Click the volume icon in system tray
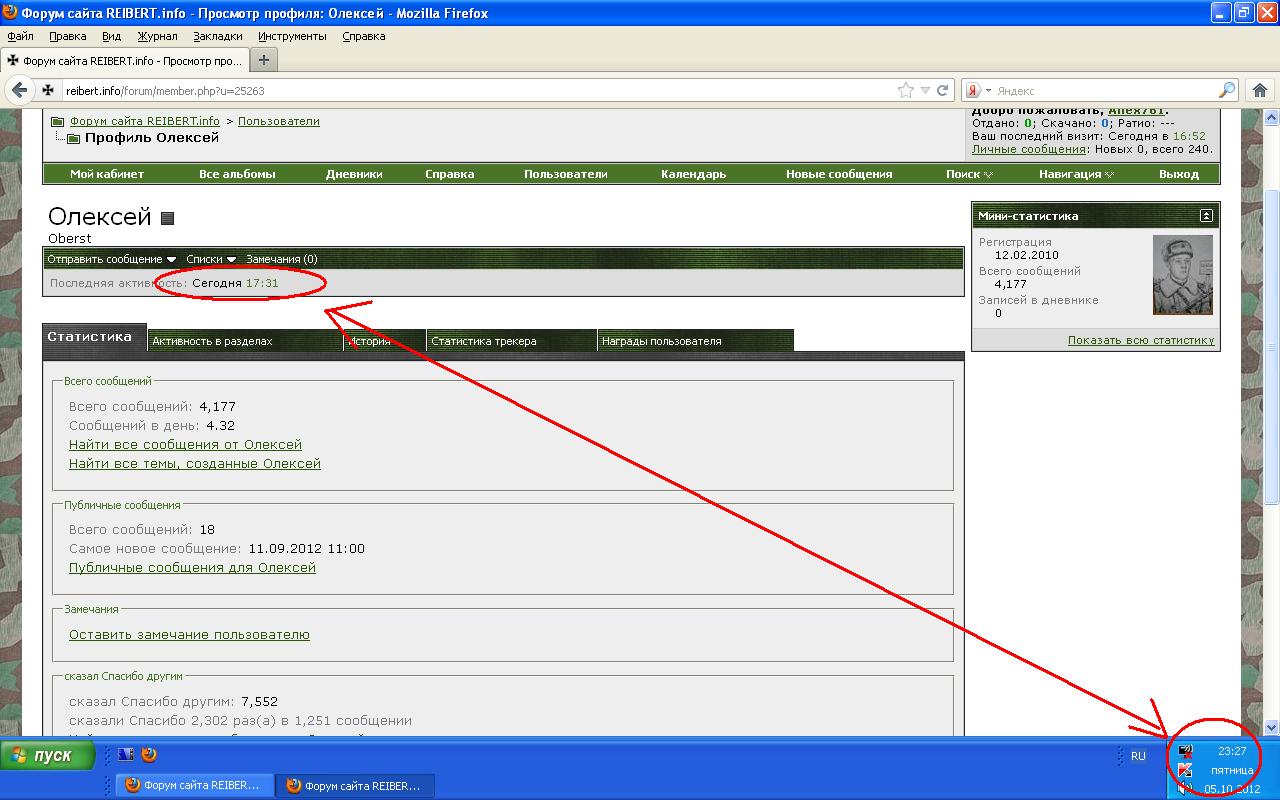The image size is (1280, 800). pos(1185,789)
